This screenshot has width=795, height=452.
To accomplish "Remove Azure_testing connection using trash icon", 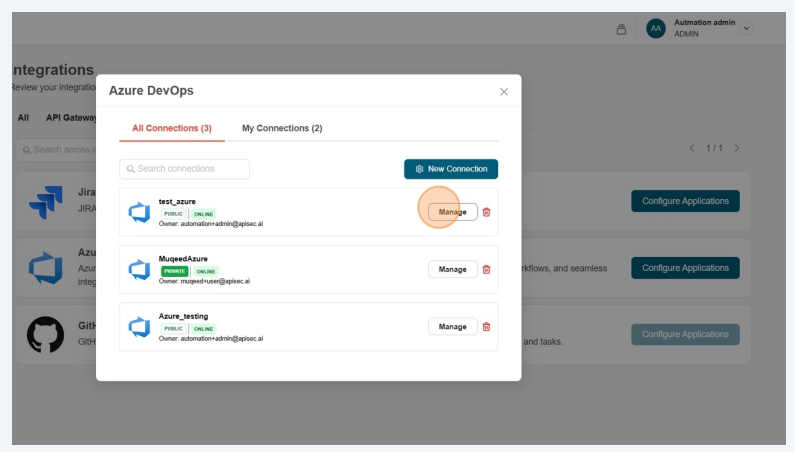I will pyautogui.click(x=487, y=327).
